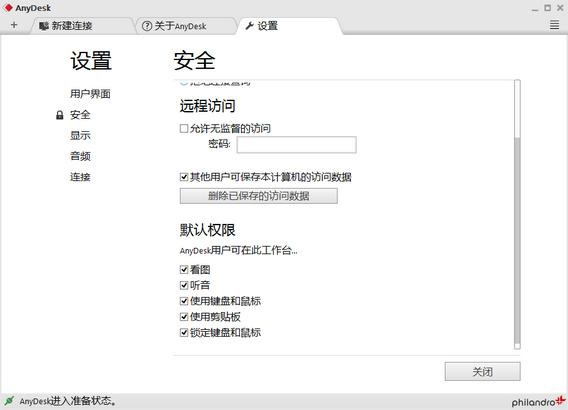Click the vertical scrollbar in settings panel
The width and height of the screenshot is (568, 410).
coord(517,214)
